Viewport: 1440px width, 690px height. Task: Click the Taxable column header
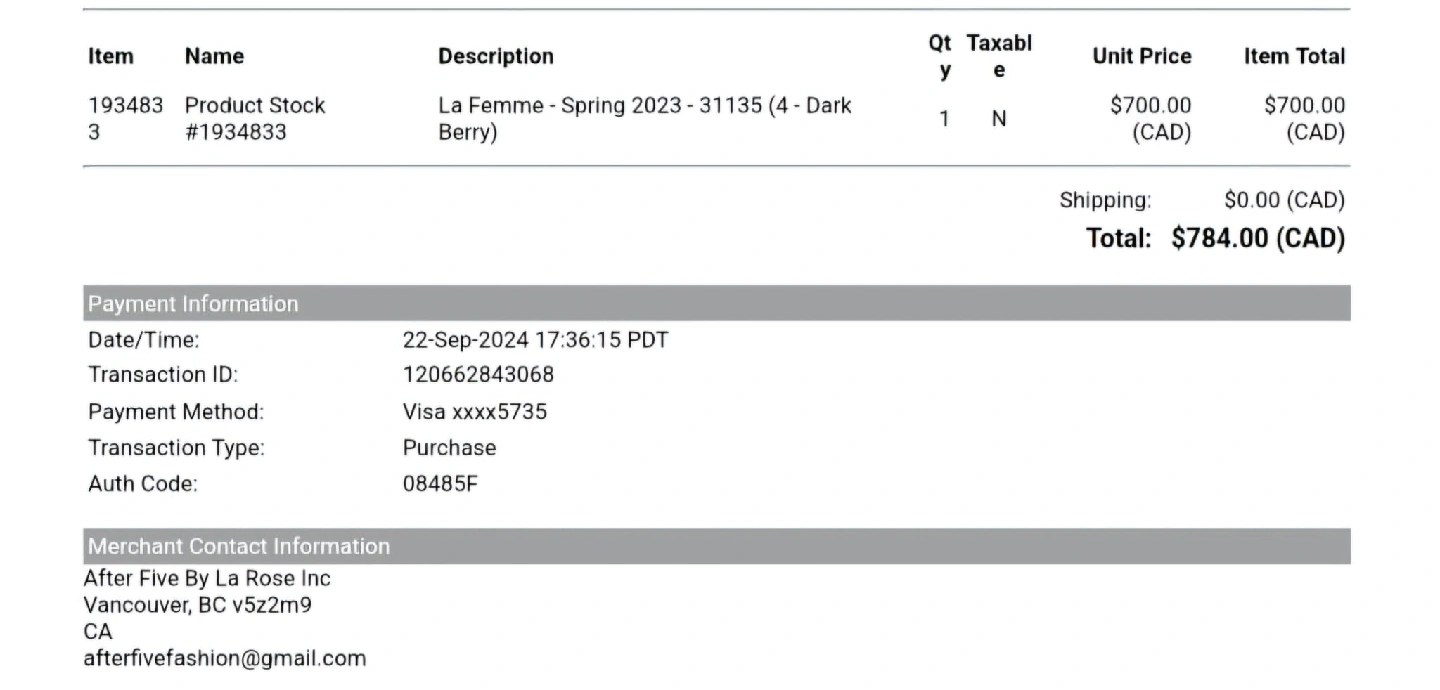coord(999,57)
